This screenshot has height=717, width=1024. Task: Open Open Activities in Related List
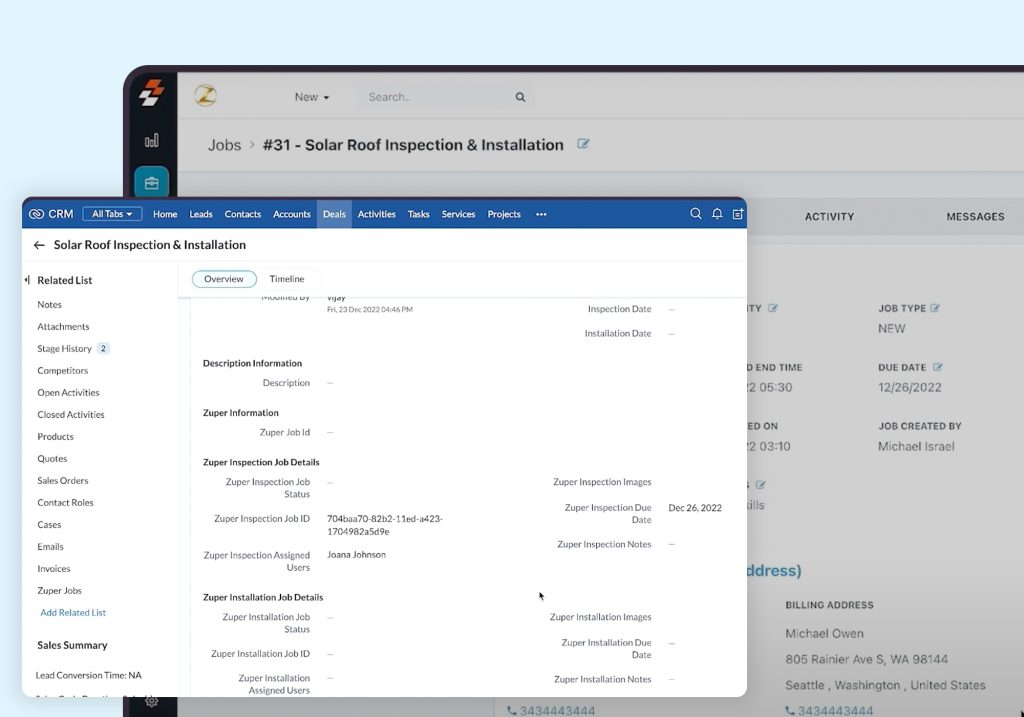tap(69, 392)
